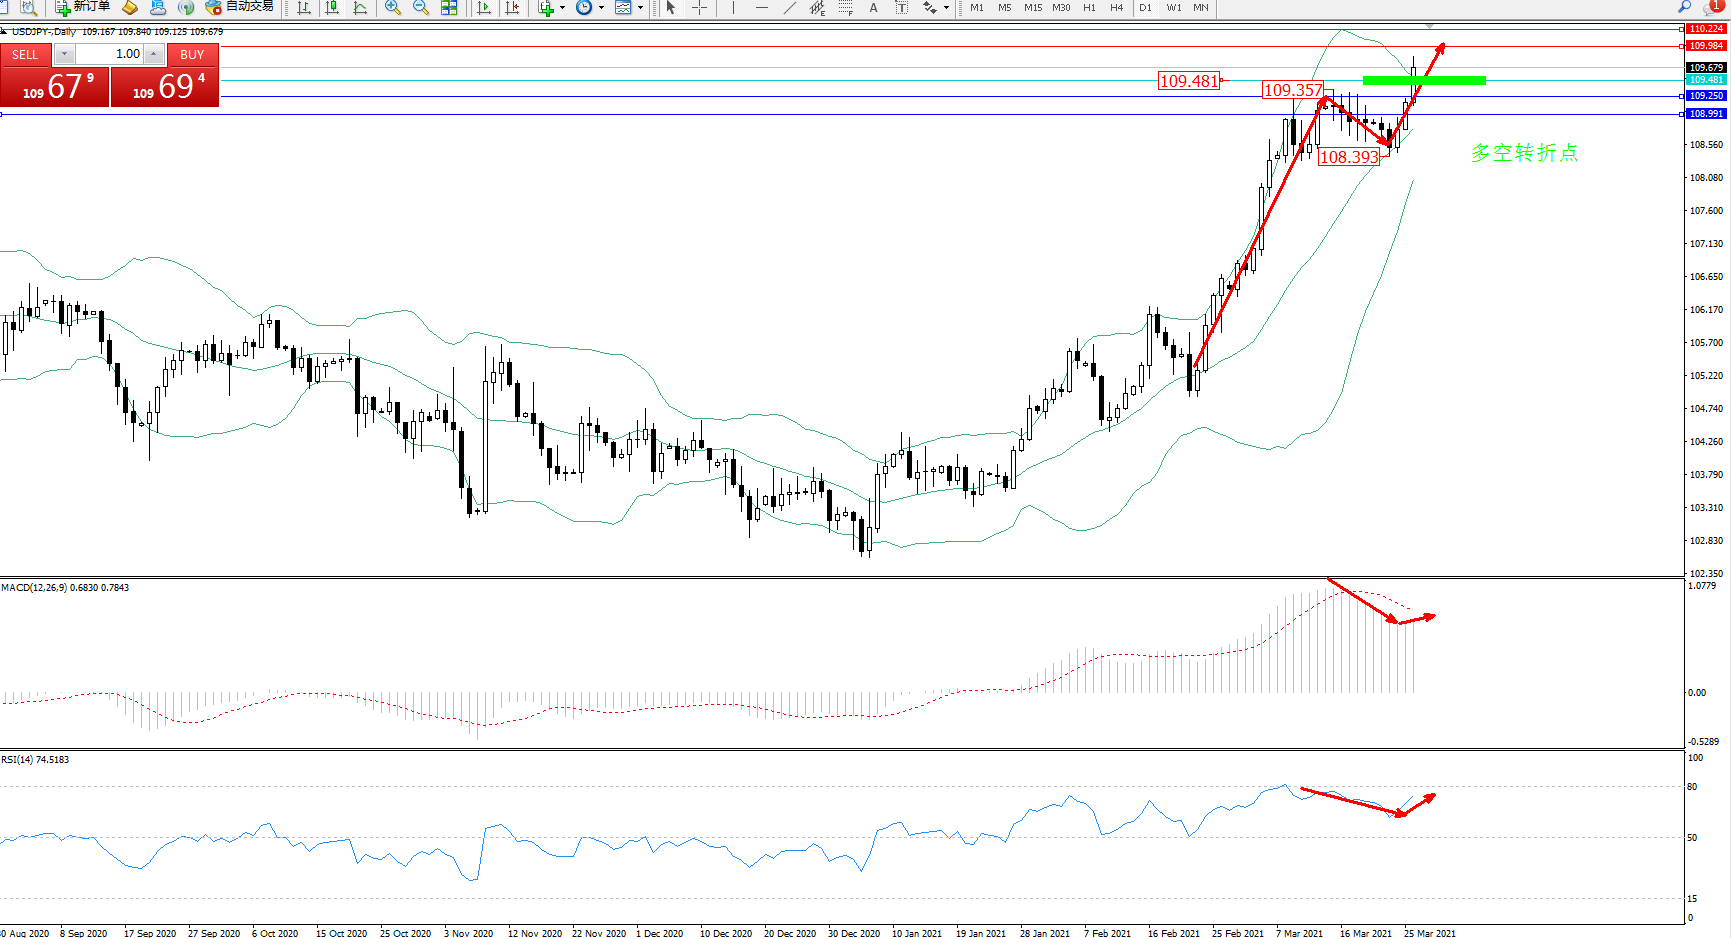Switch chart to candlestick display
Screen dimensions: 1731x938
pyautogui.click(x=332, y=8)
